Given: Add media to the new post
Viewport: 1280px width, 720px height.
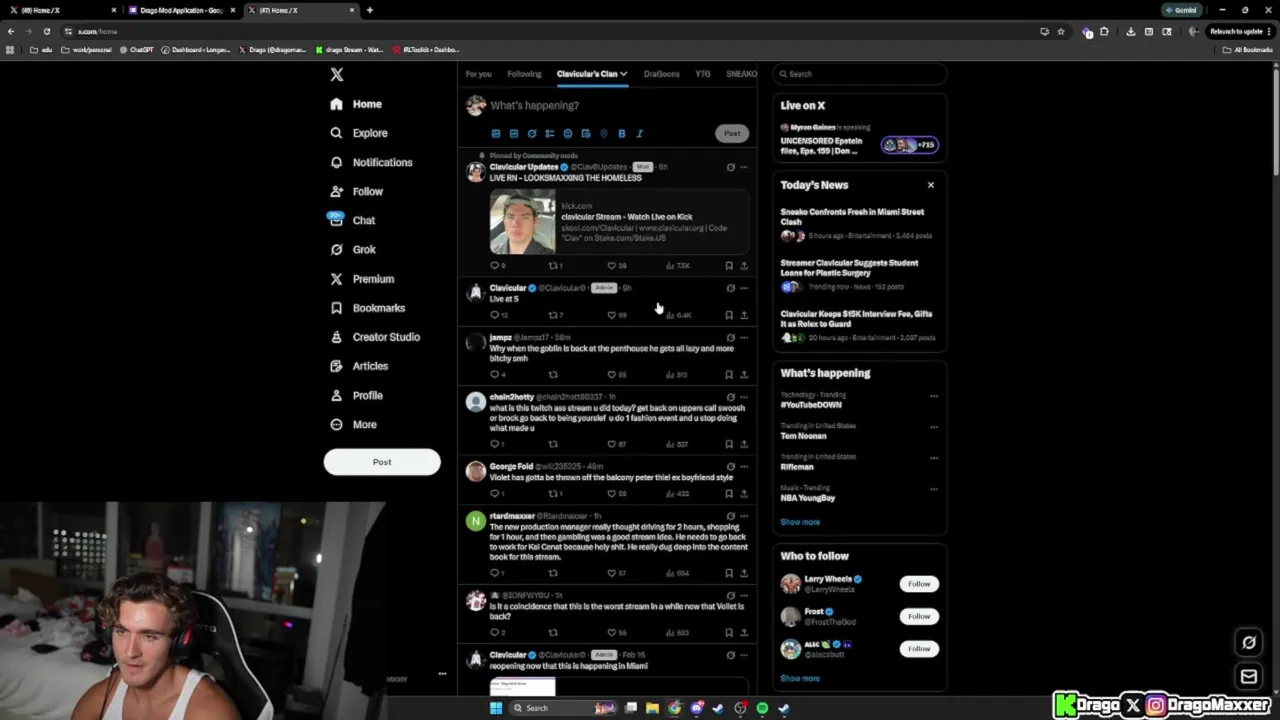Looking at the screenshot, I should [495, 133].
